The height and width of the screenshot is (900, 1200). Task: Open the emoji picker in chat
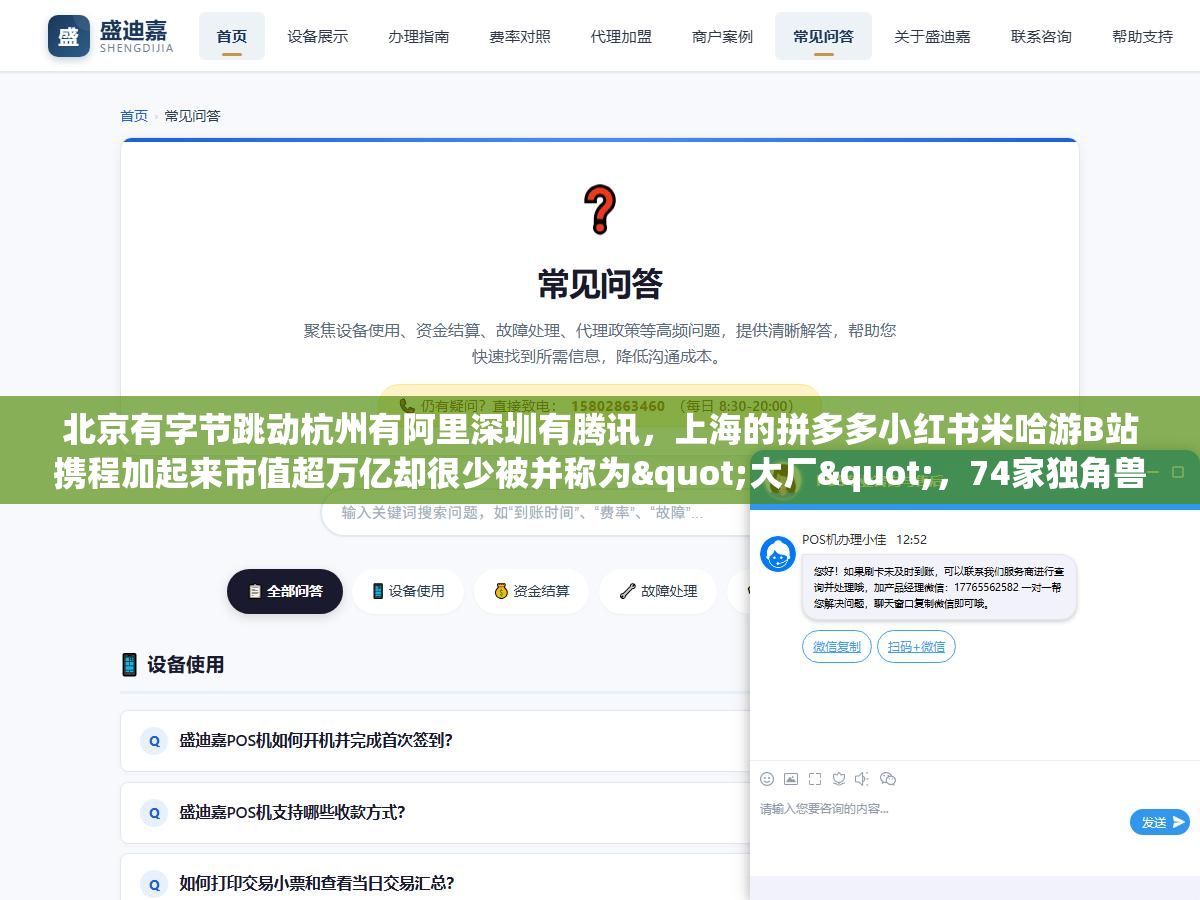767,779
